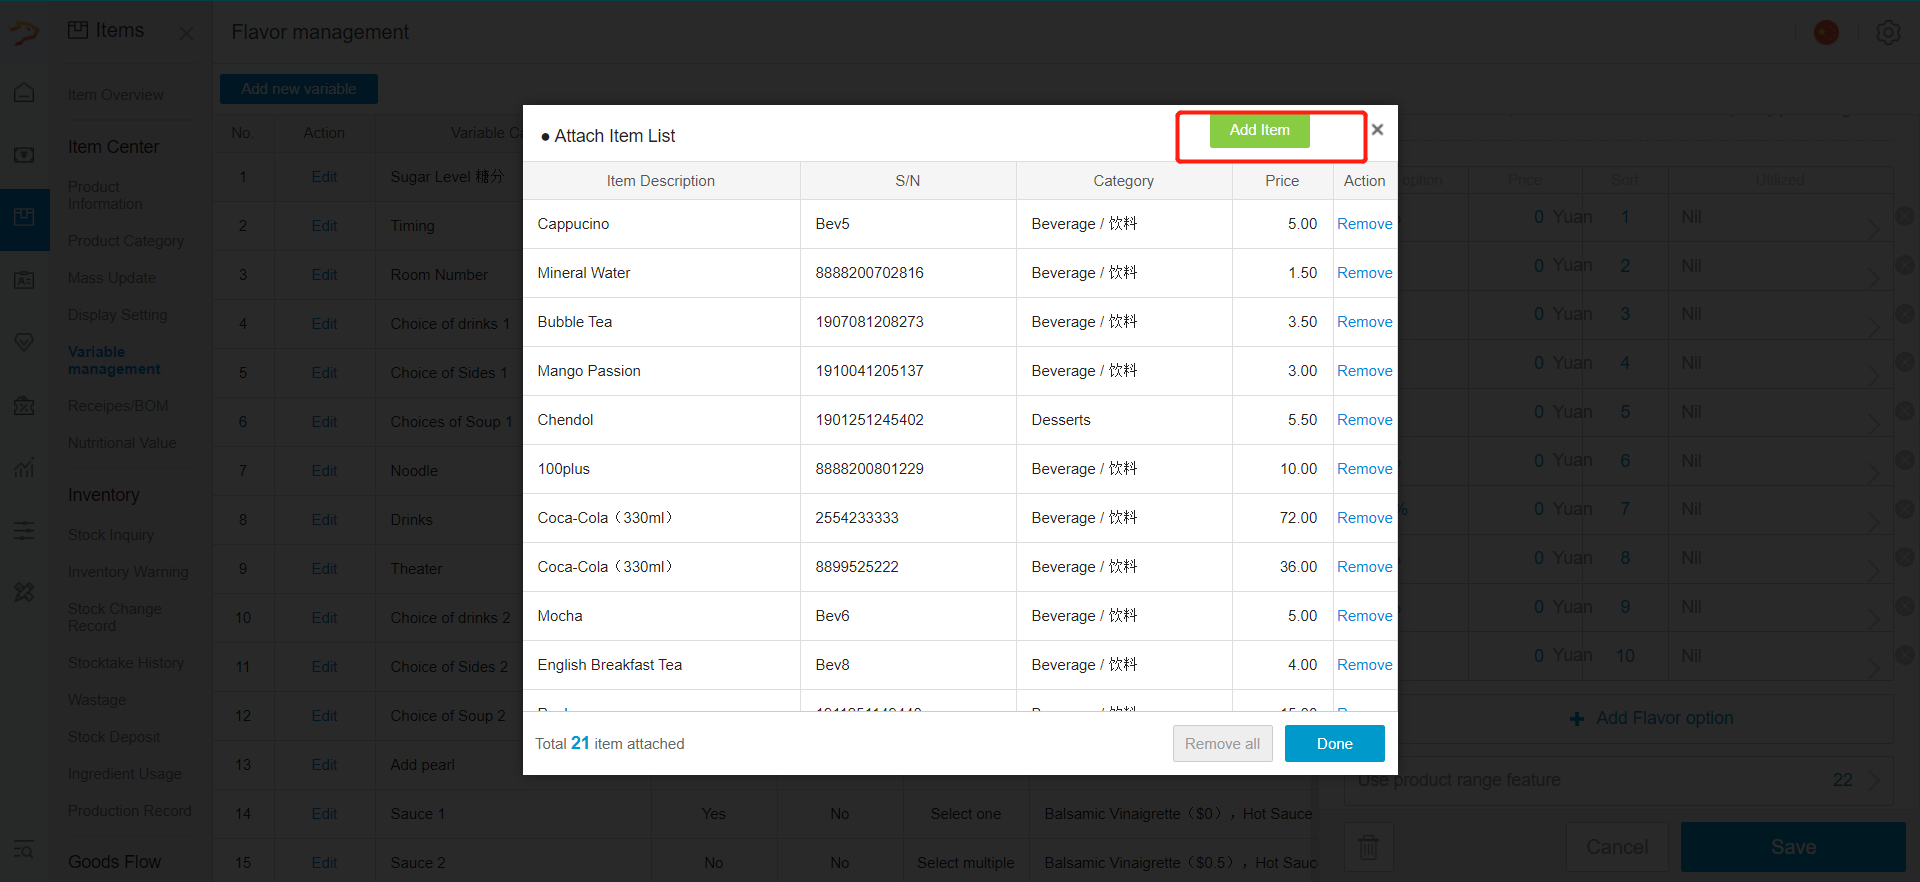This screenshot has width=1920, height=882.
Task: Remove the English Breakfast Tea item
Action: pos(1364,665)
